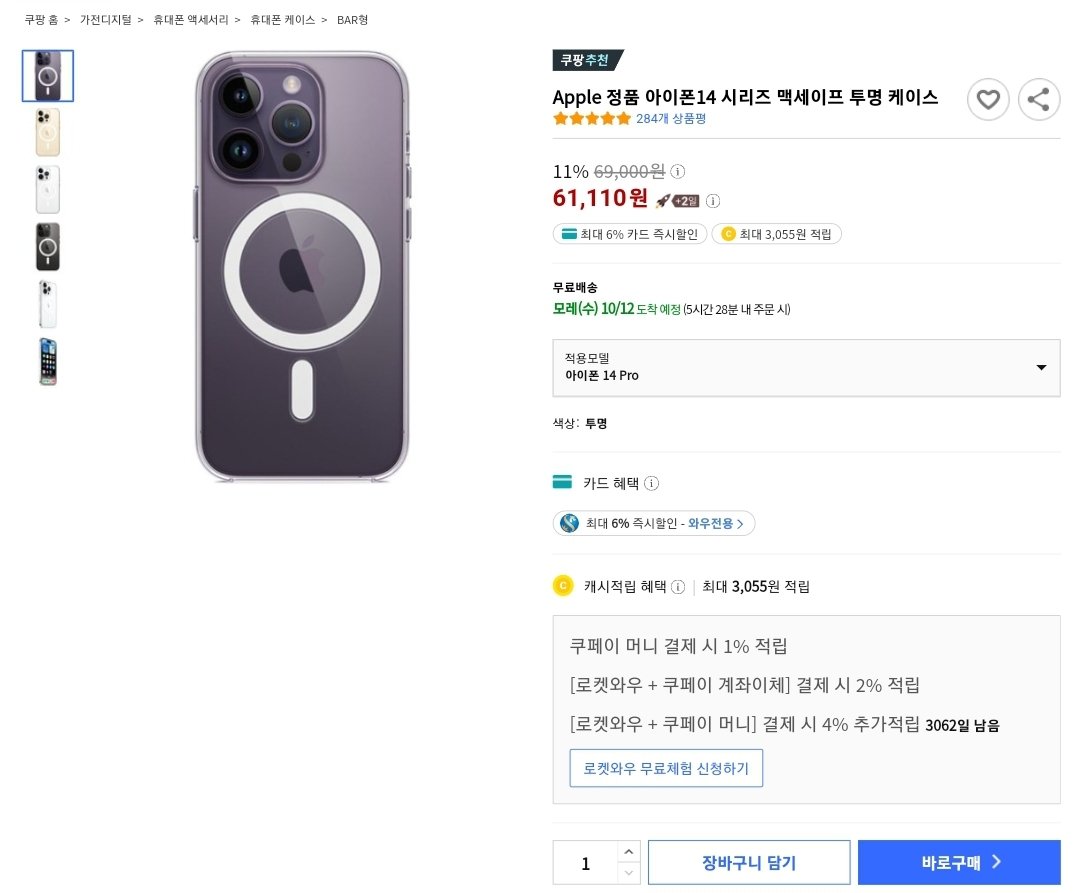Click info icon beside rocket delivery badge
This screenshot has height=893, width=1080.
pyautogui.click(x=714, y=201)
